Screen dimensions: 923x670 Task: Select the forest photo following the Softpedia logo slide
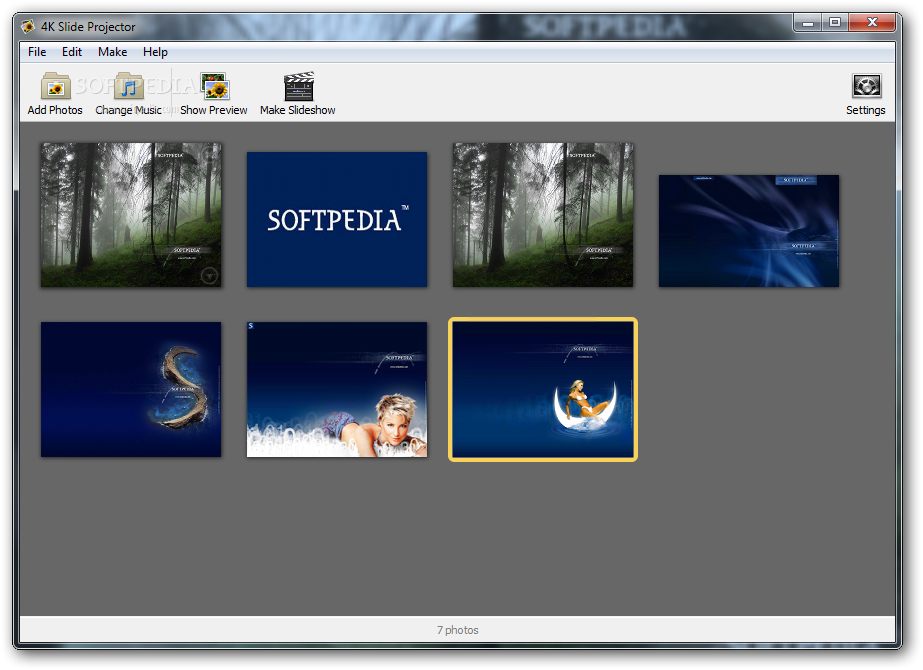tap(543, 215)
